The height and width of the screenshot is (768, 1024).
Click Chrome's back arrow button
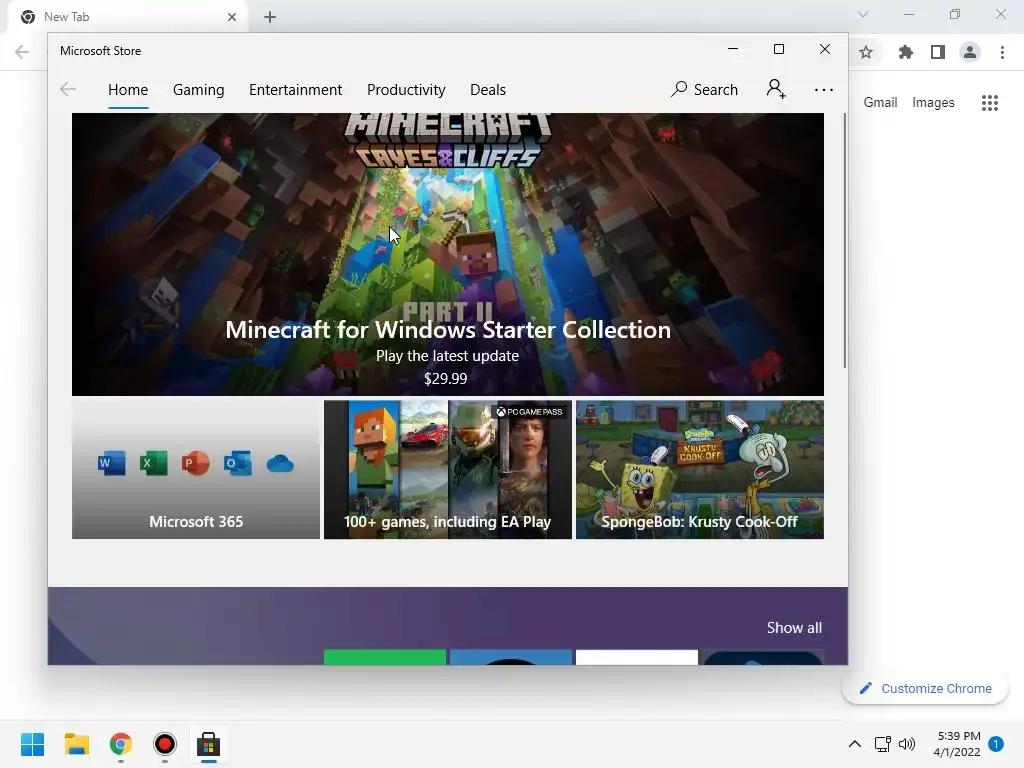22,52
